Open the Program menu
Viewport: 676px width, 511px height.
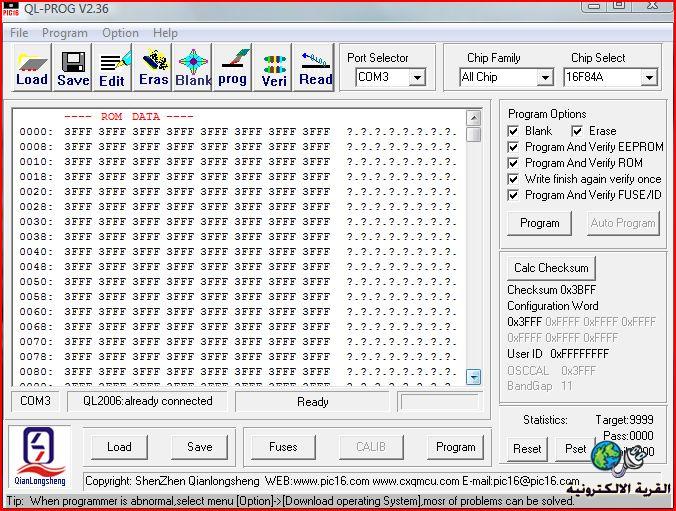65,33
